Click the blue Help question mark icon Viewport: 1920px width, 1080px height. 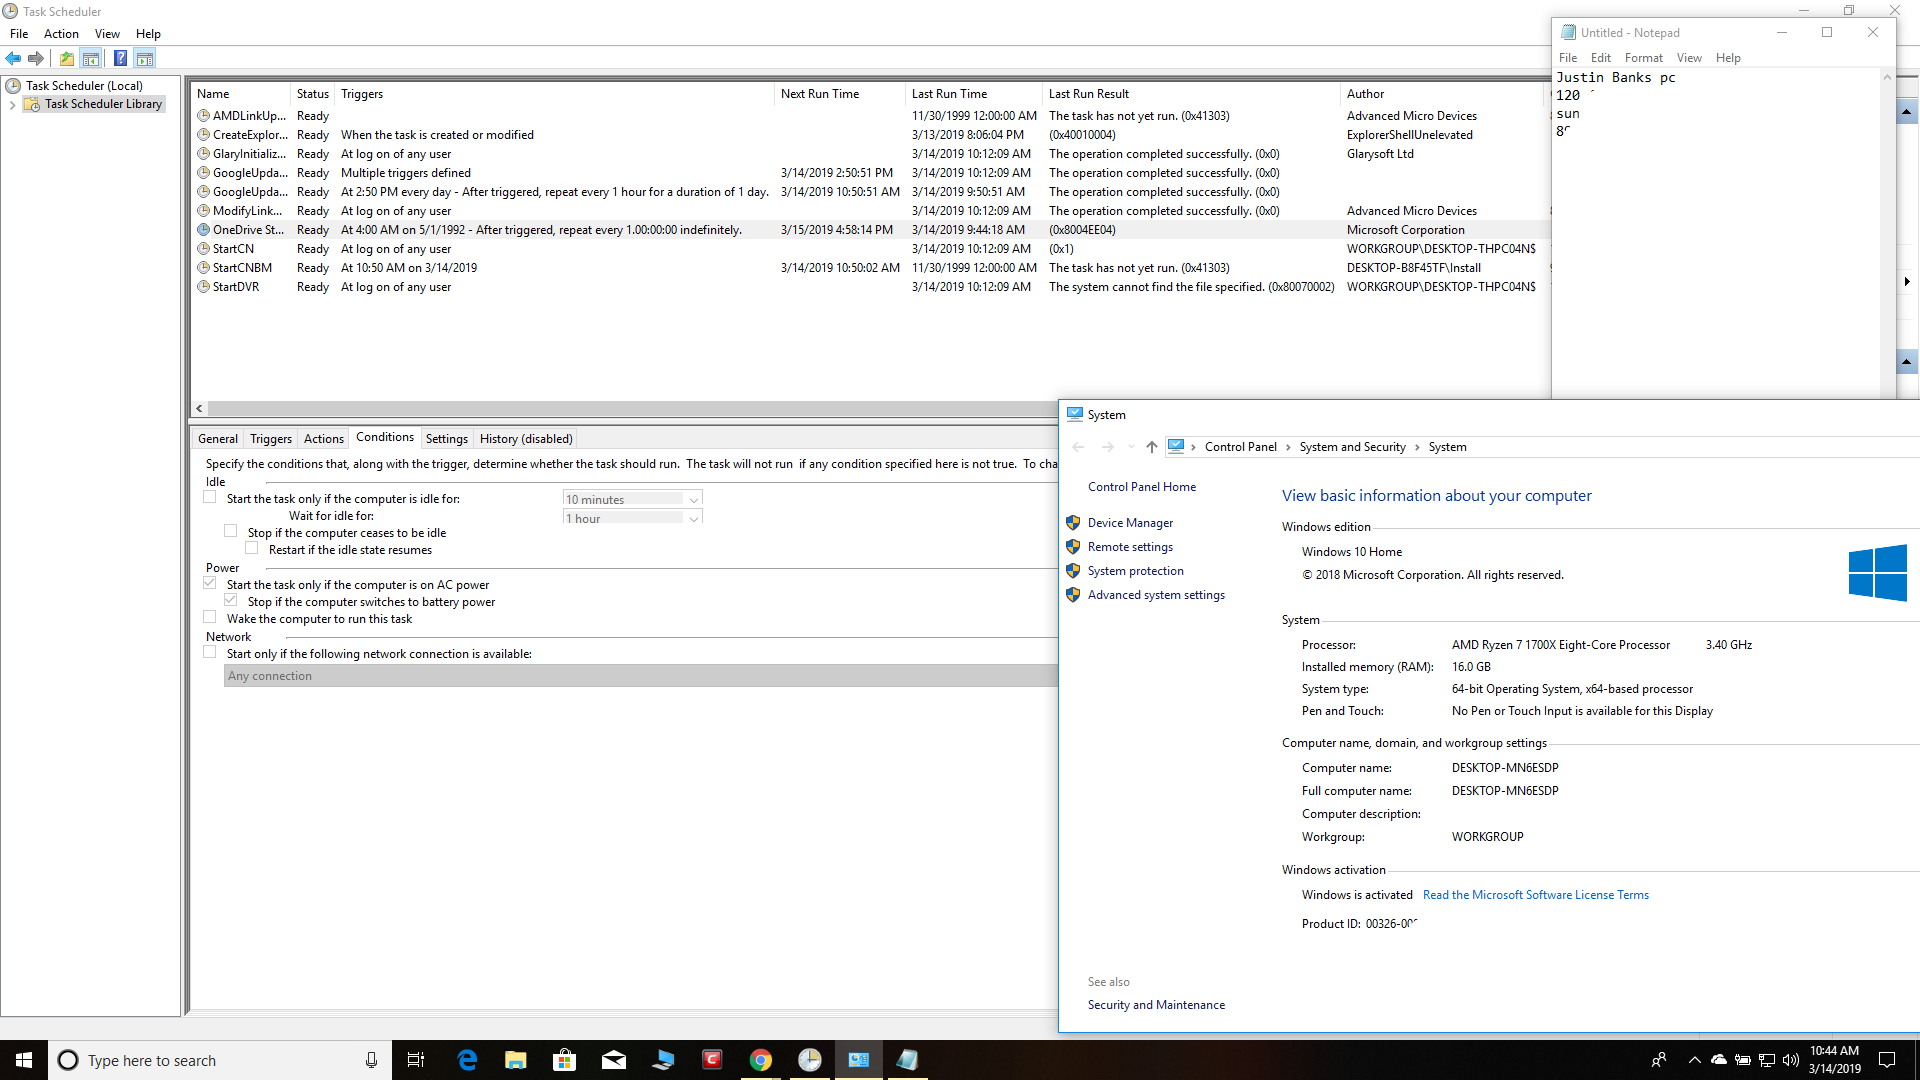(x=120, y=58)
